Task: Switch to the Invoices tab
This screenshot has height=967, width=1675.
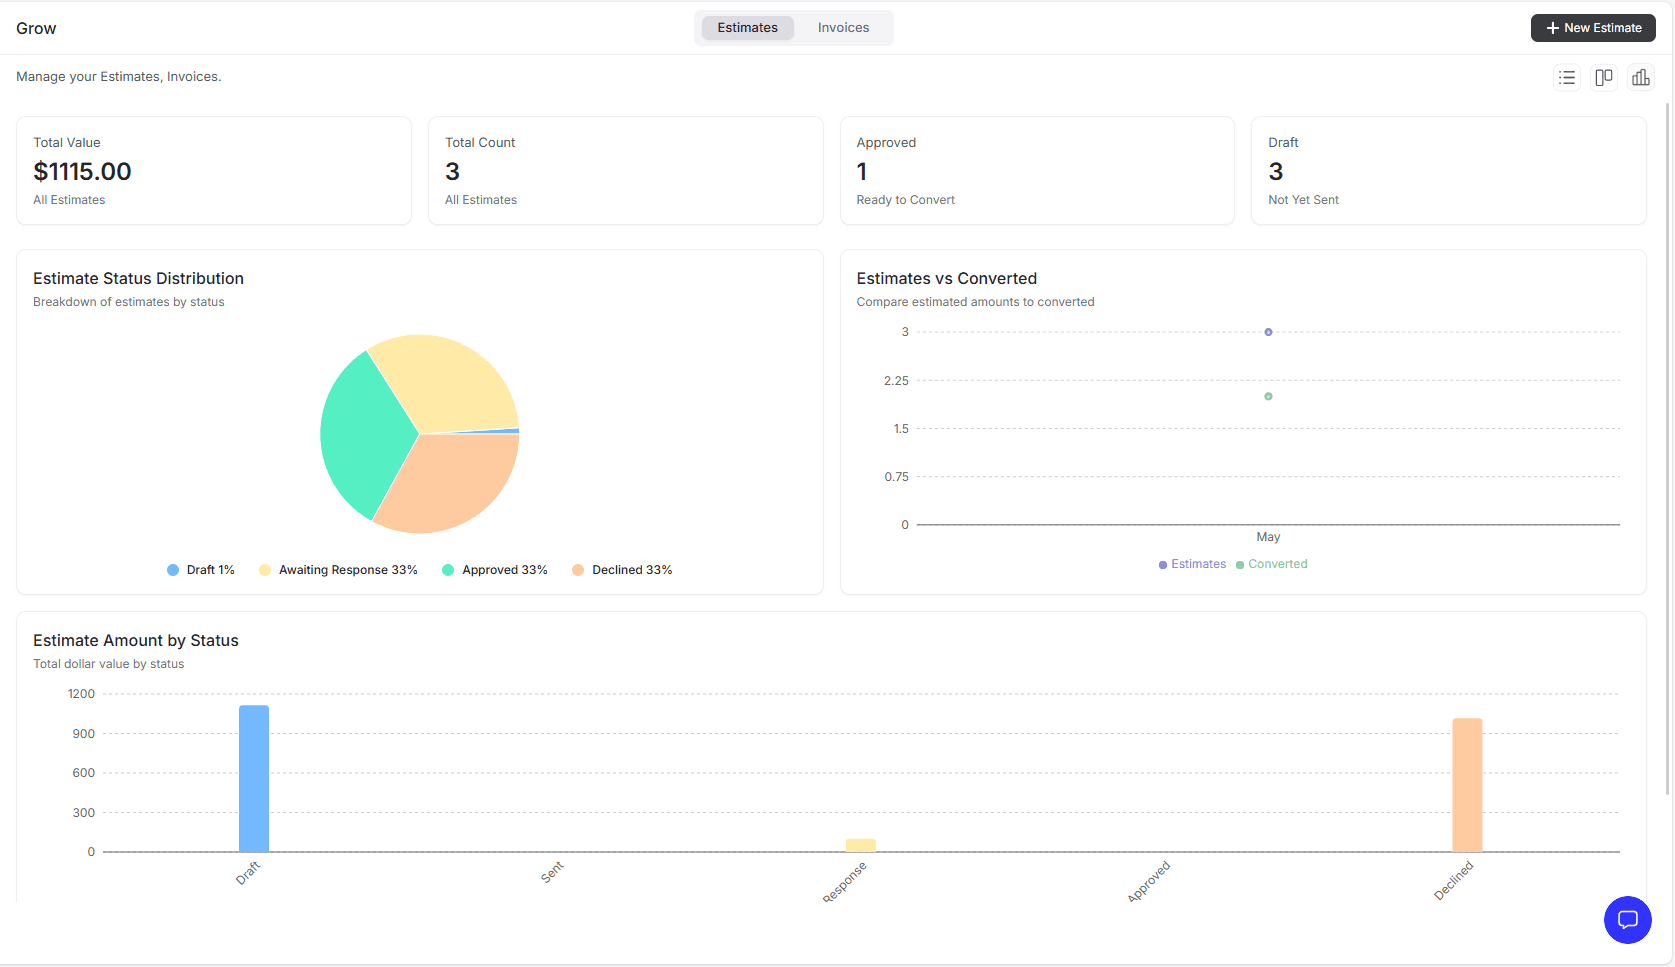Action: point(842,27)
